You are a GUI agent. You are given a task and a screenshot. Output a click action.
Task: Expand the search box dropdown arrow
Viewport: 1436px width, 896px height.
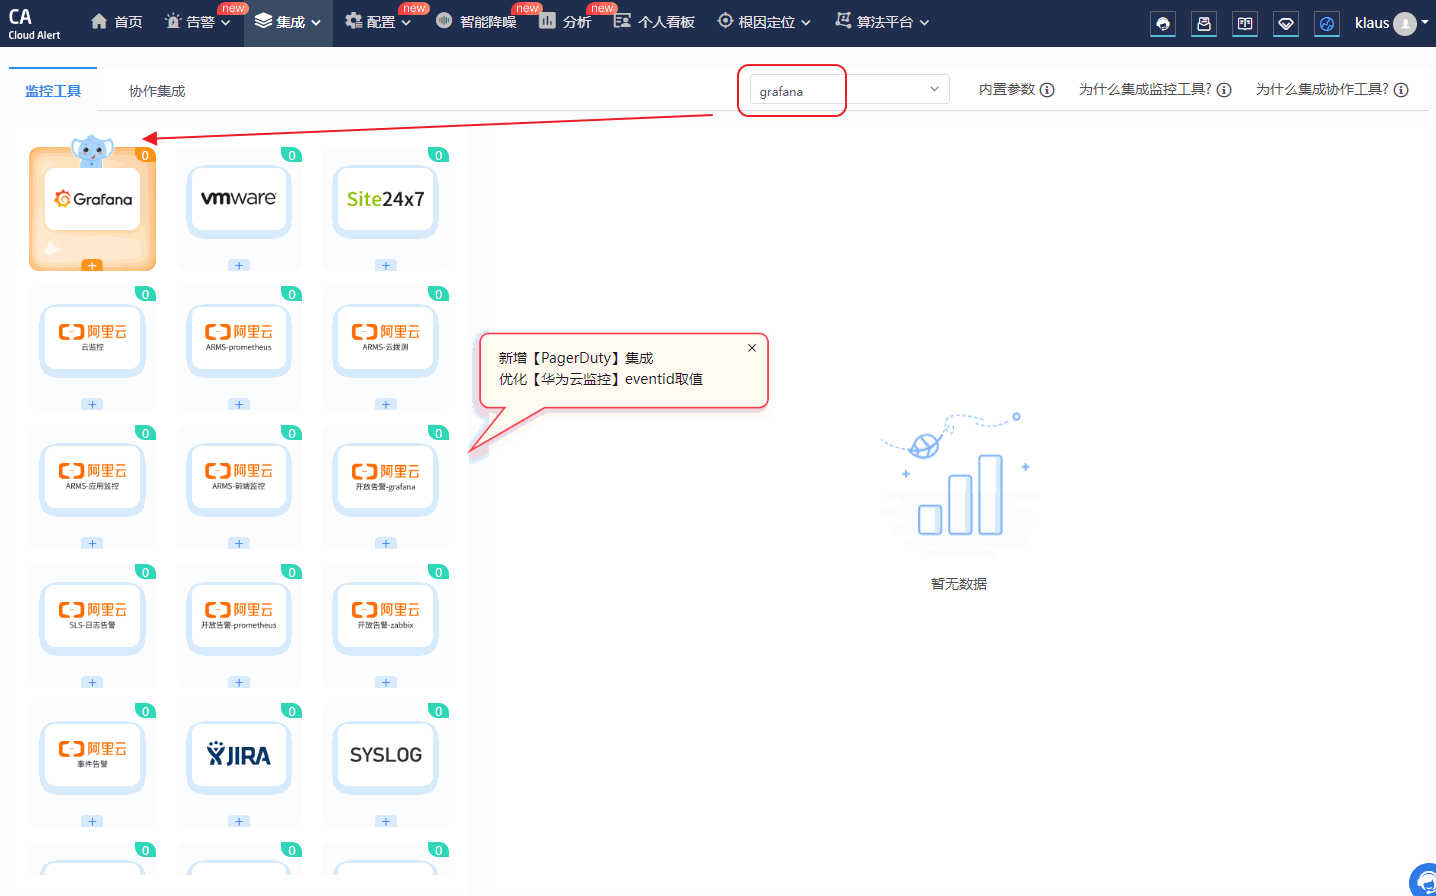[x=934, y=89]
